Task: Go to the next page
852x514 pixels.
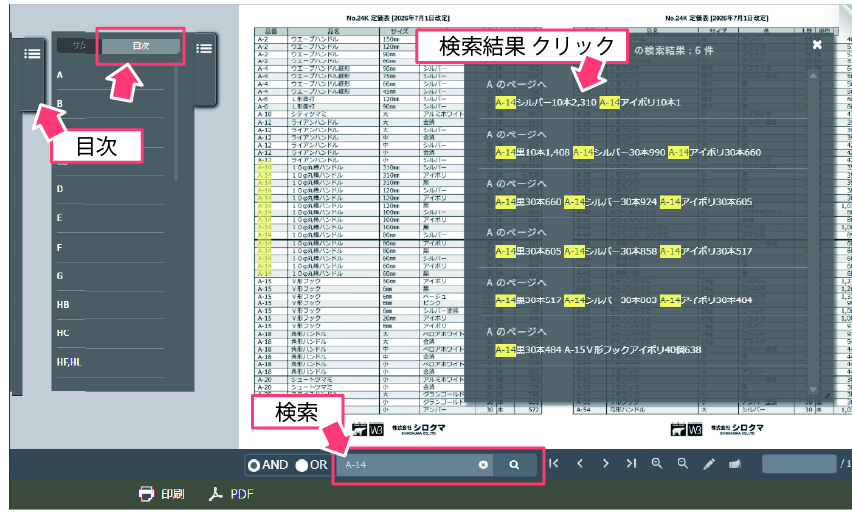Action: coord(605,463)
